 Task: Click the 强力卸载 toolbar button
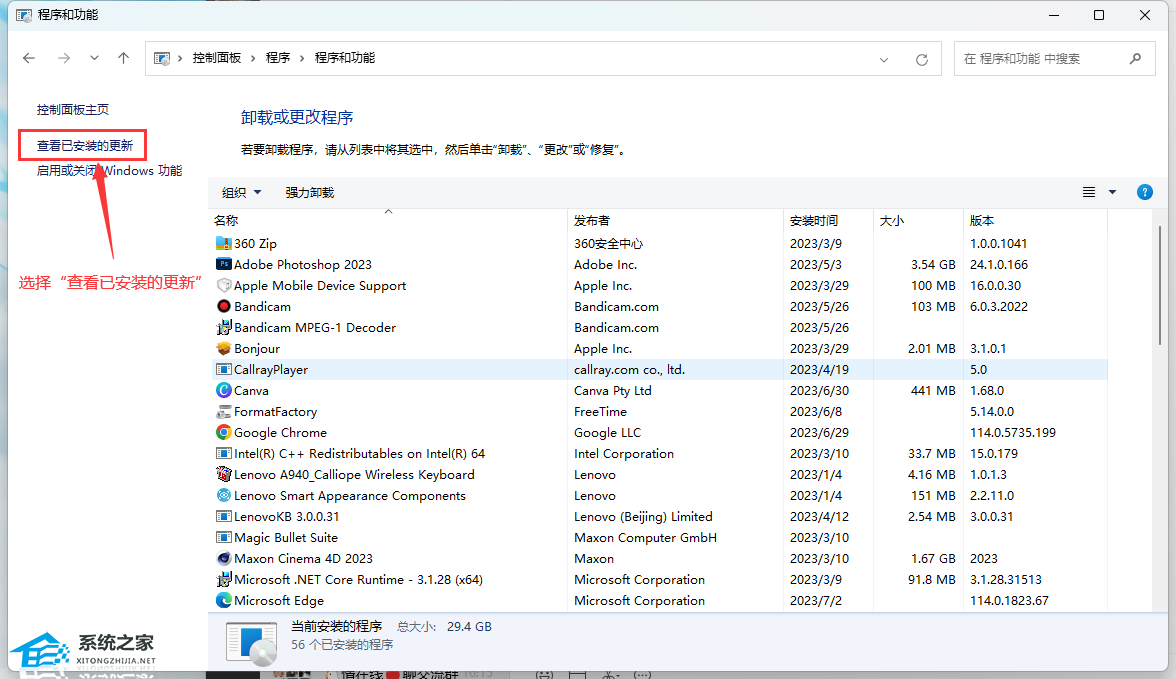pos(309,193)
